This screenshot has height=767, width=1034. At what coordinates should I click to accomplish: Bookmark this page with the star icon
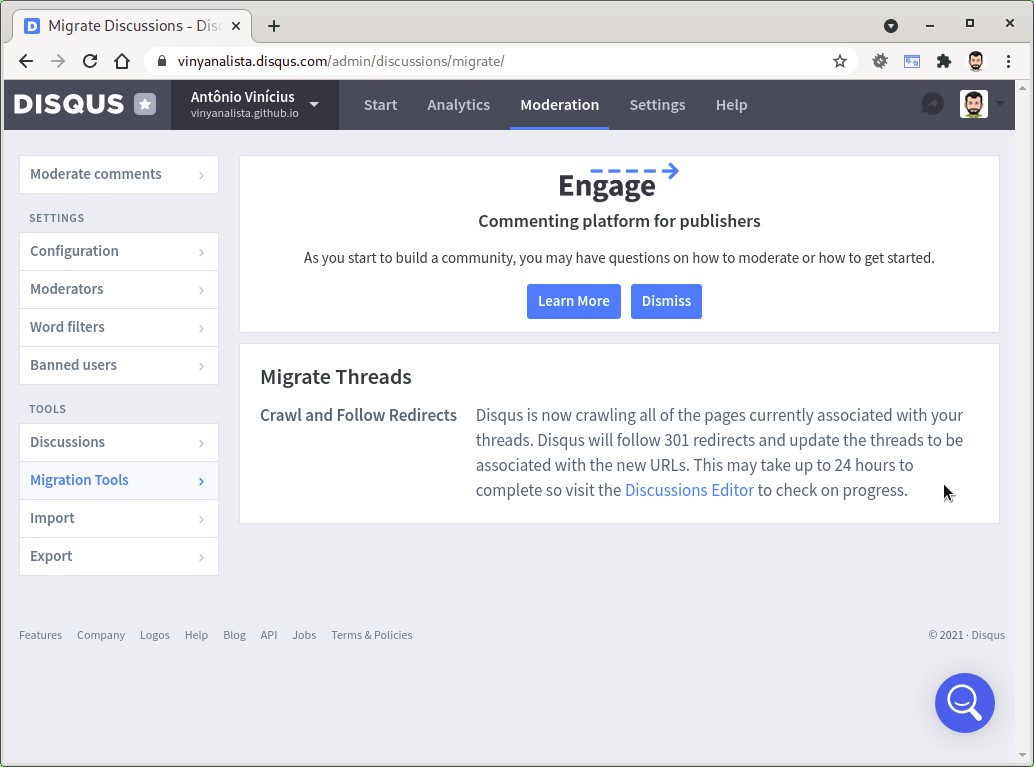[839, 61]
